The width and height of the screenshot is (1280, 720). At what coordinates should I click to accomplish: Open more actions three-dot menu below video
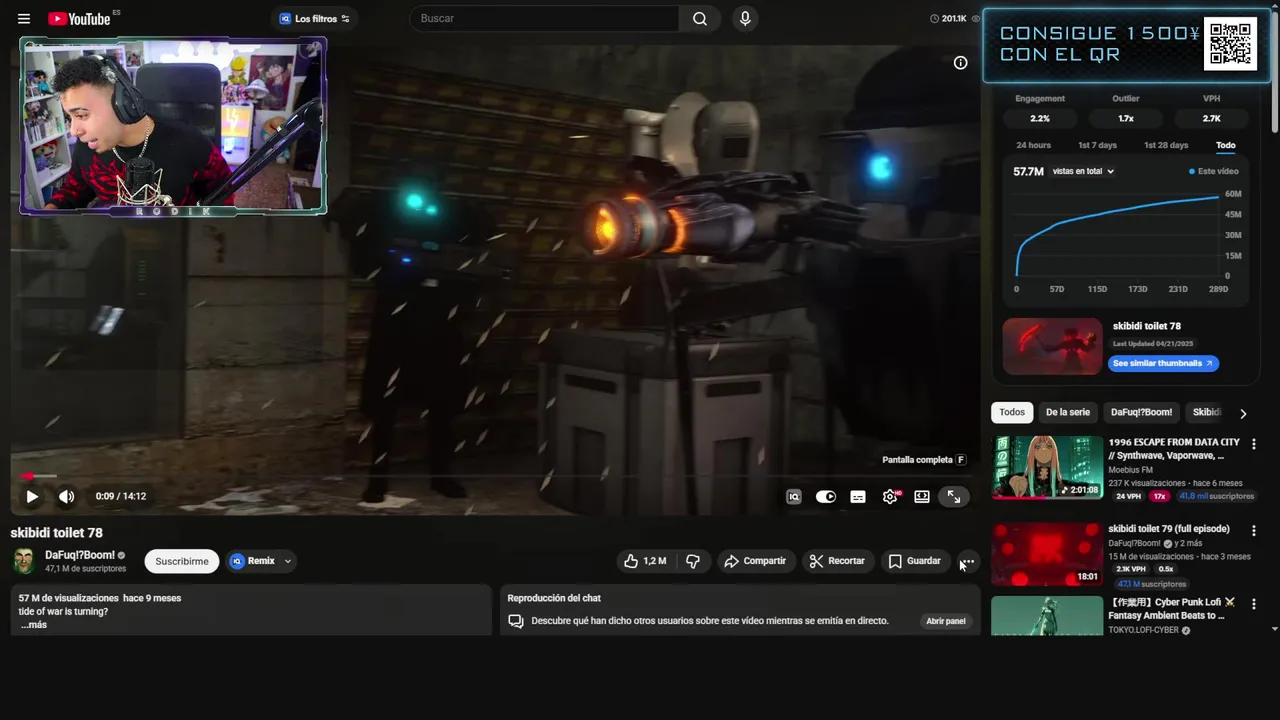click(967, 561)
